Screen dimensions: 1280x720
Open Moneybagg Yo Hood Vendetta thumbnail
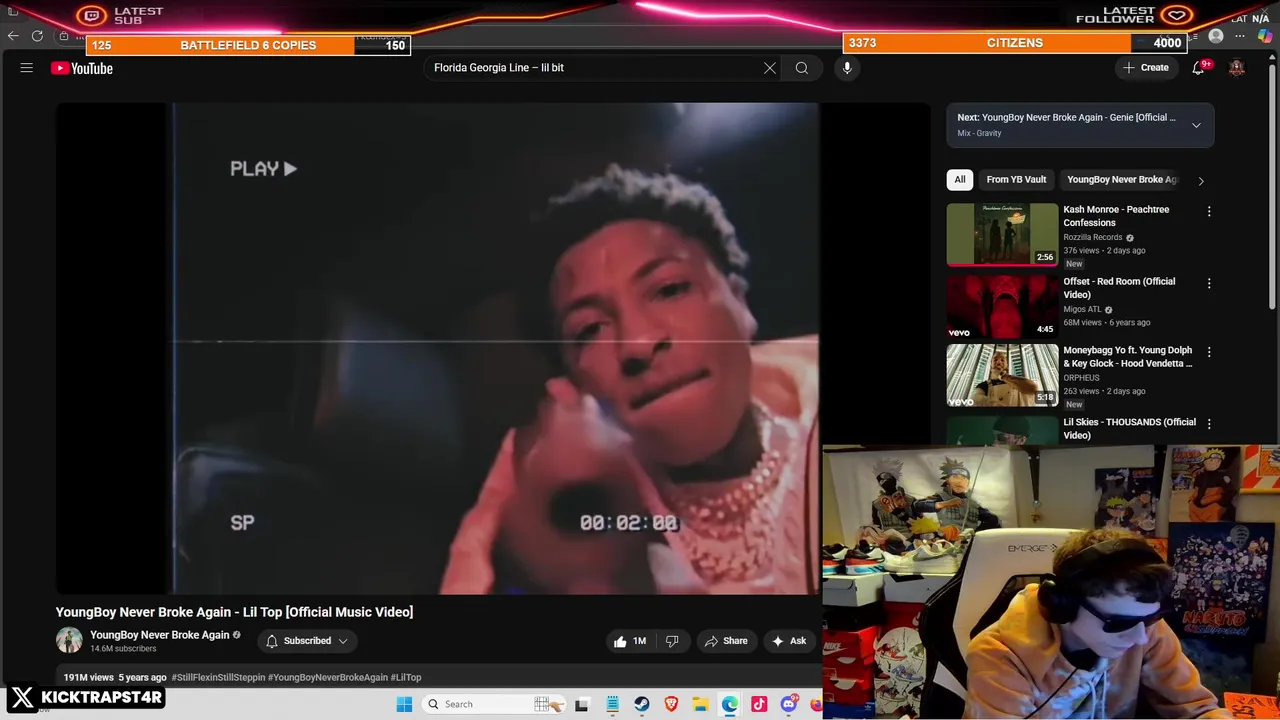[1002, 376]
